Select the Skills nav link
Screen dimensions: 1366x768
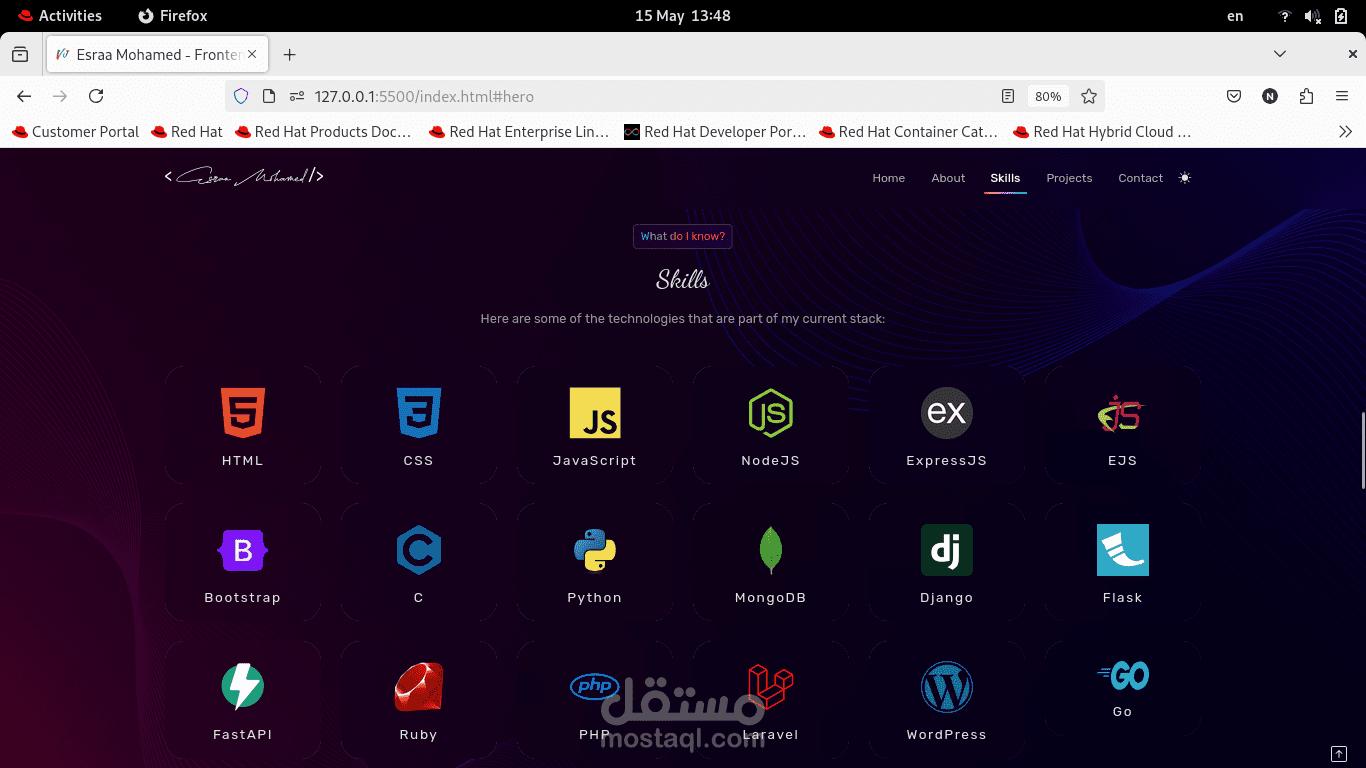tap(1005, 178)
